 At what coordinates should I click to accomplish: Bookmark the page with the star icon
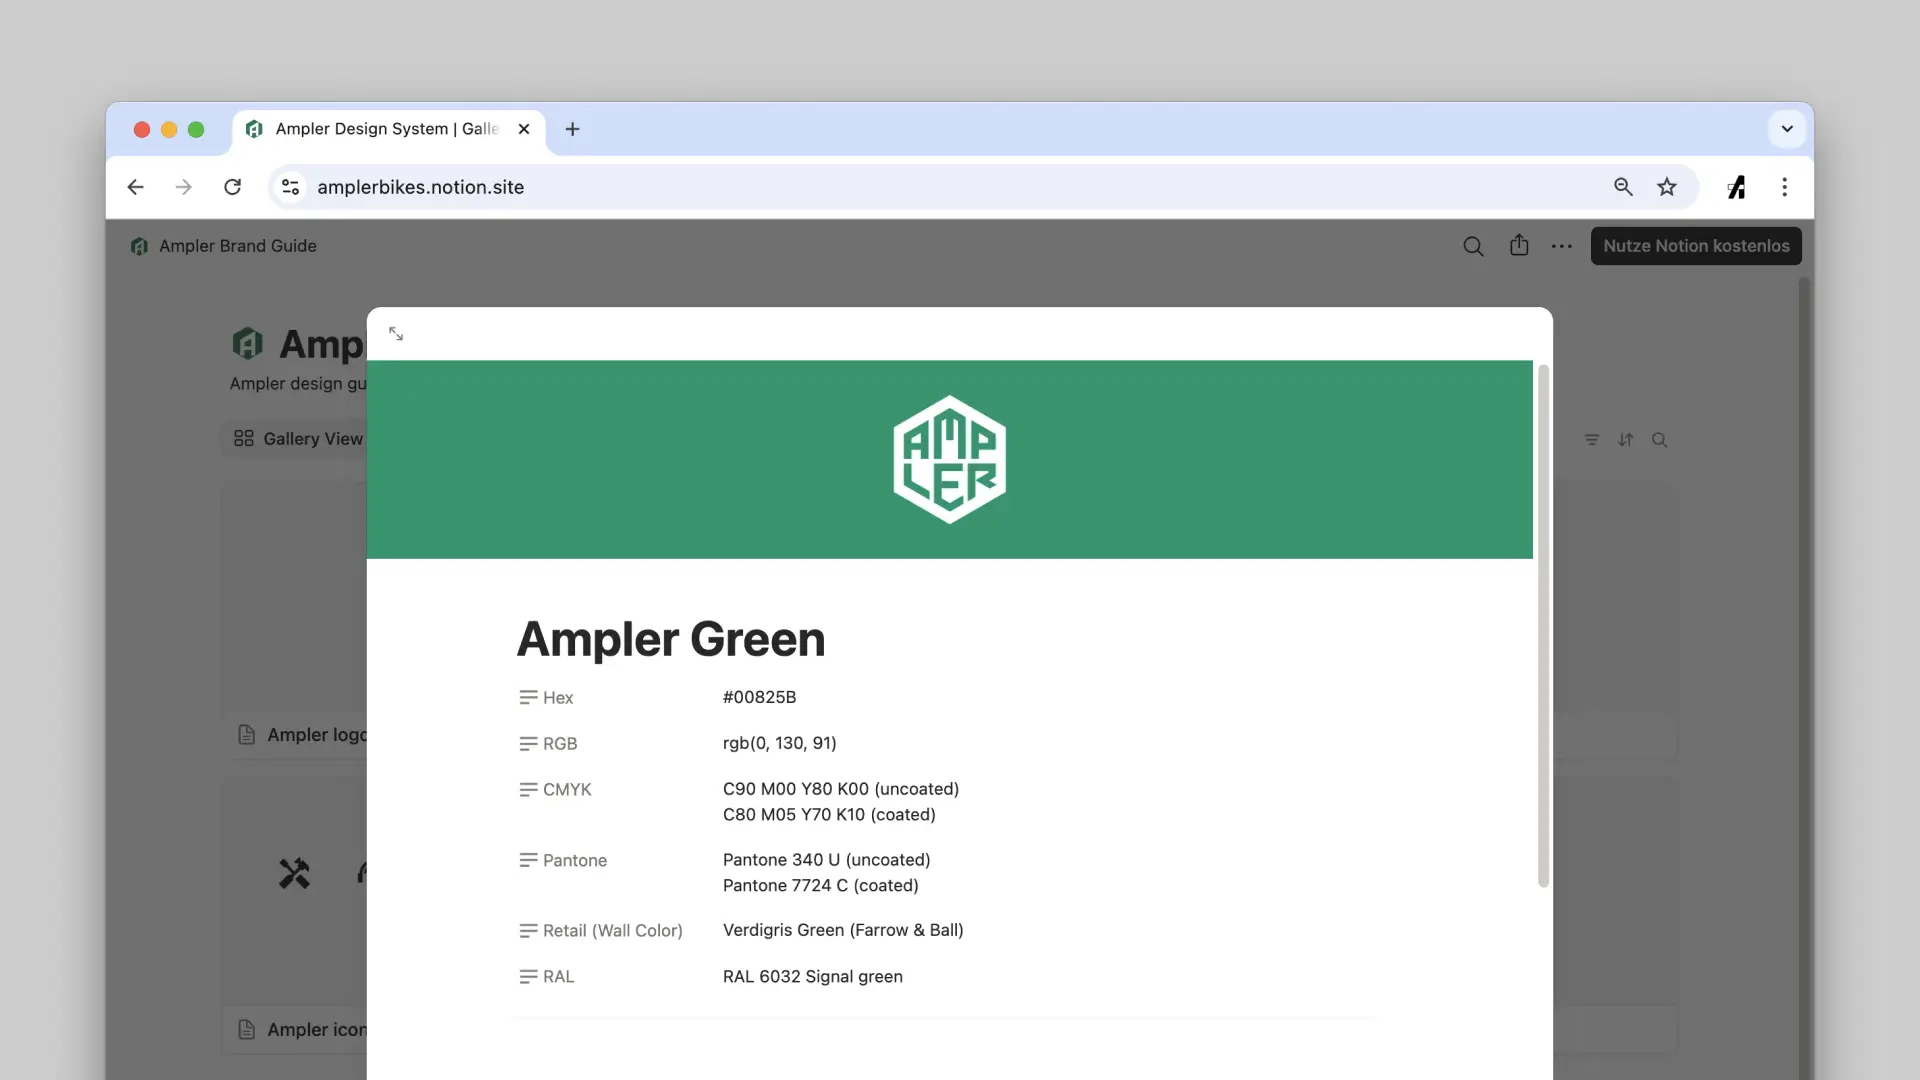click(x=1667, y=187)
